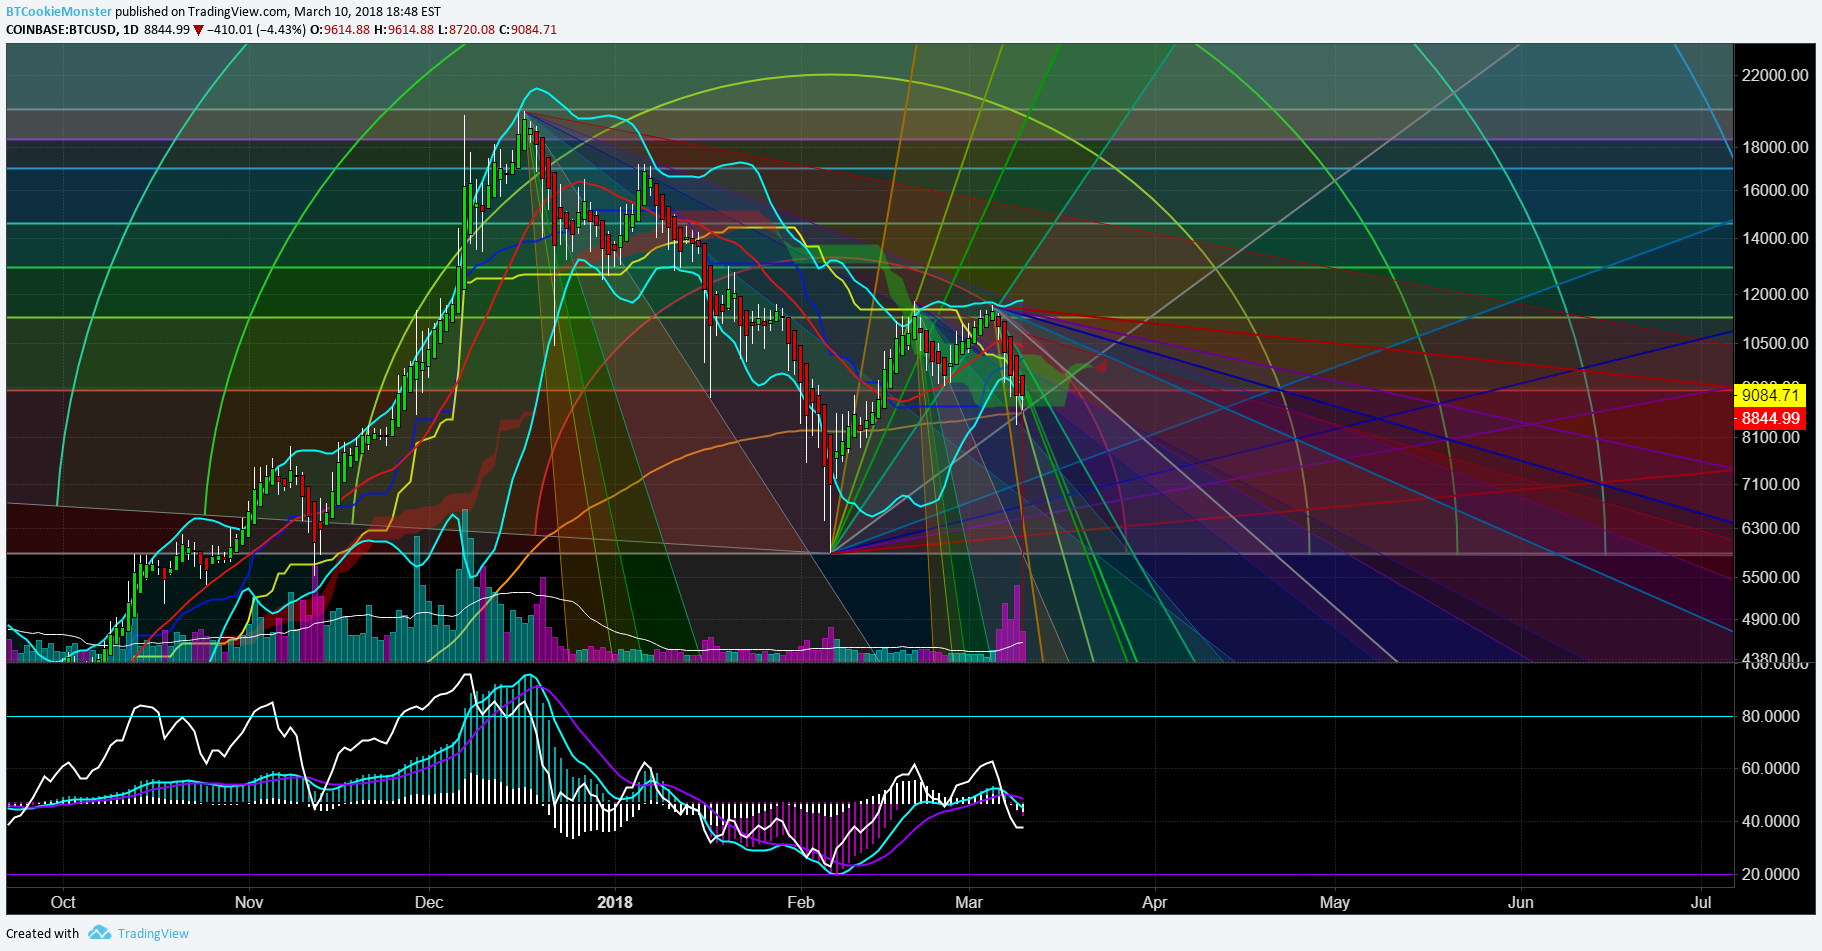Click the 80.0000 indicator axis value
1822x951 pixels.
point(1770,716)
